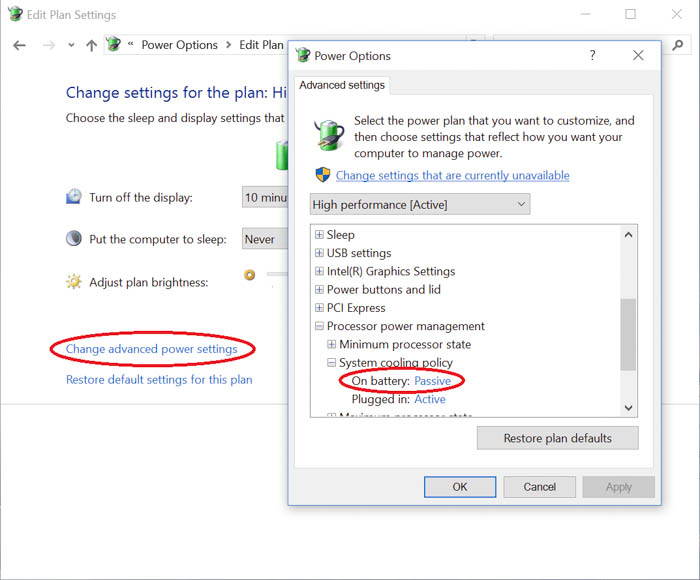Screen dimensions: 700x580
Task: Open the Turn off the display dropdown
Action: point(265,197)
